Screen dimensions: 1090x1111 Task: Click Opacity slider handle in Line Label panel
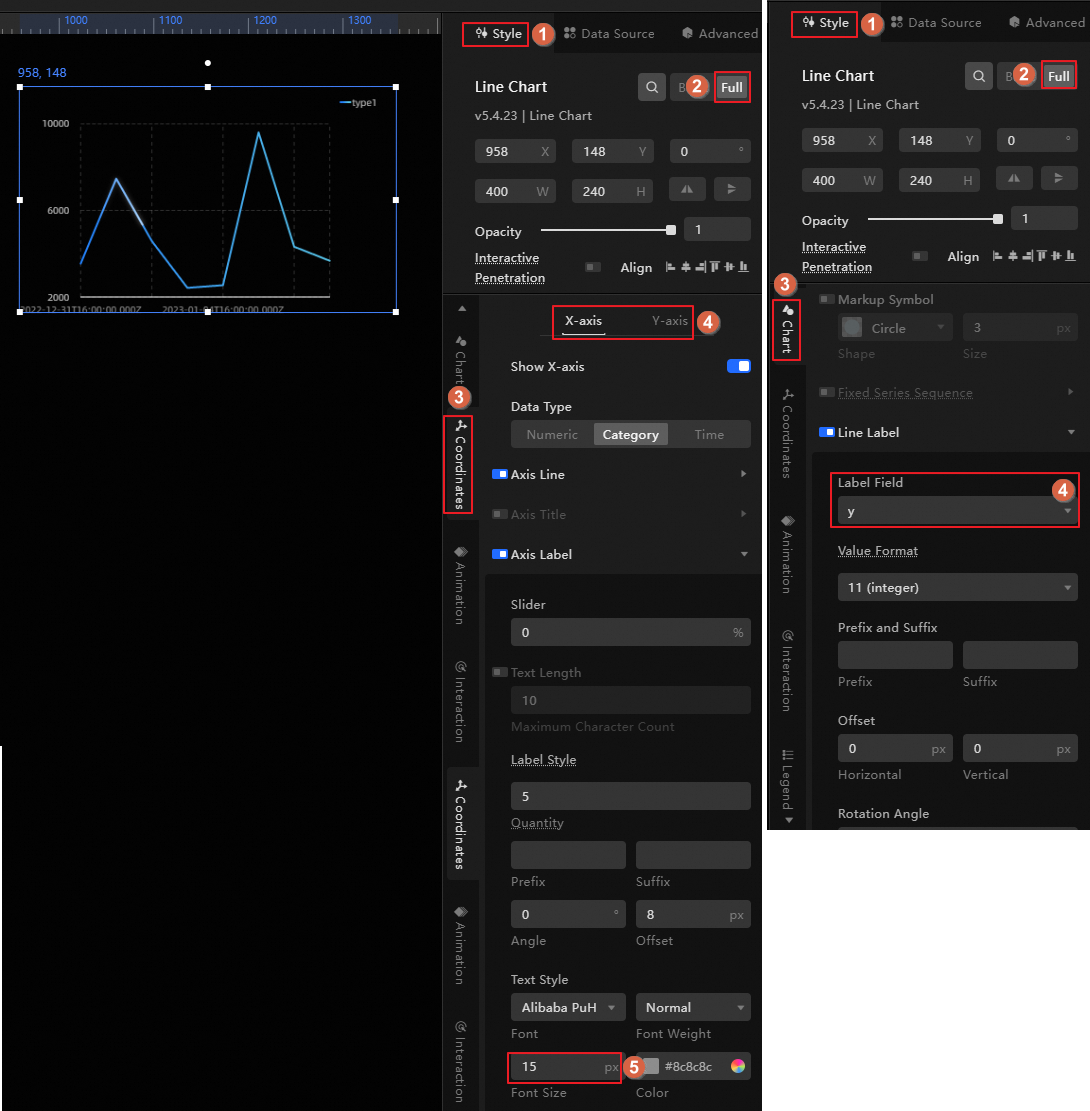click(998, 219)
